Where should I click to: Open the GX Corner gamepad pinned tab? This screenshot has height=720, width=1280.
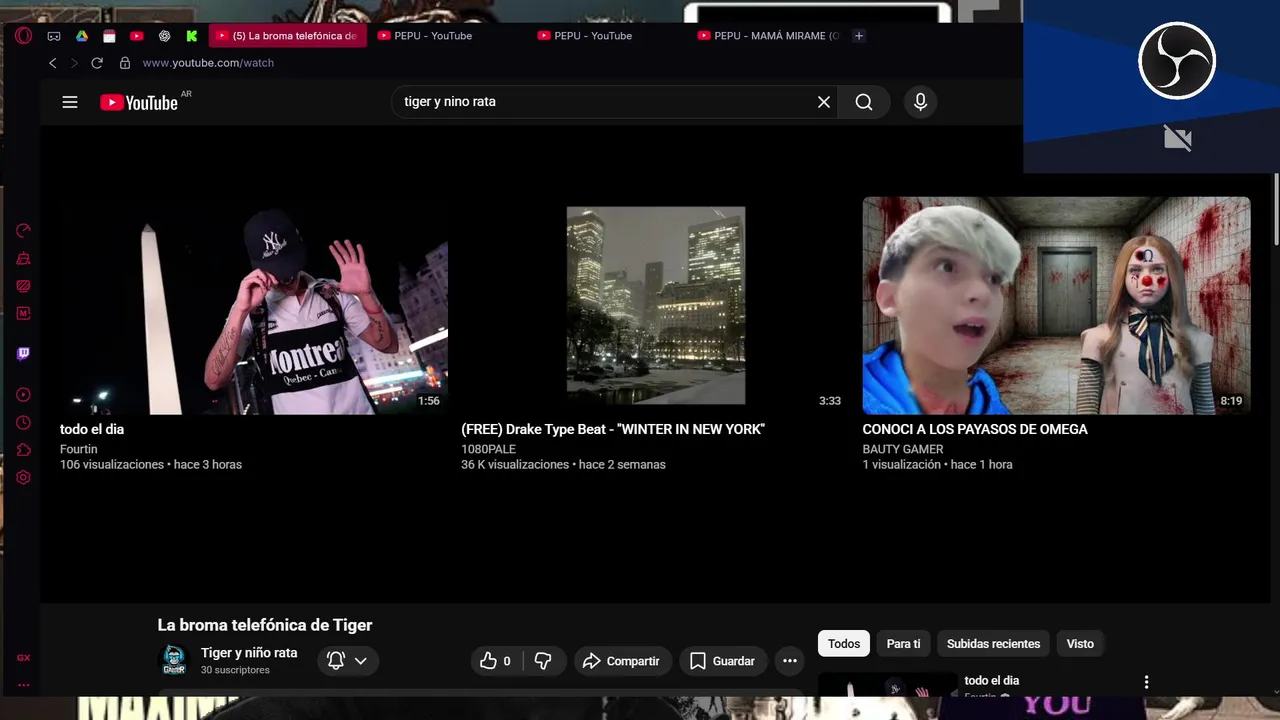point(54,36)
